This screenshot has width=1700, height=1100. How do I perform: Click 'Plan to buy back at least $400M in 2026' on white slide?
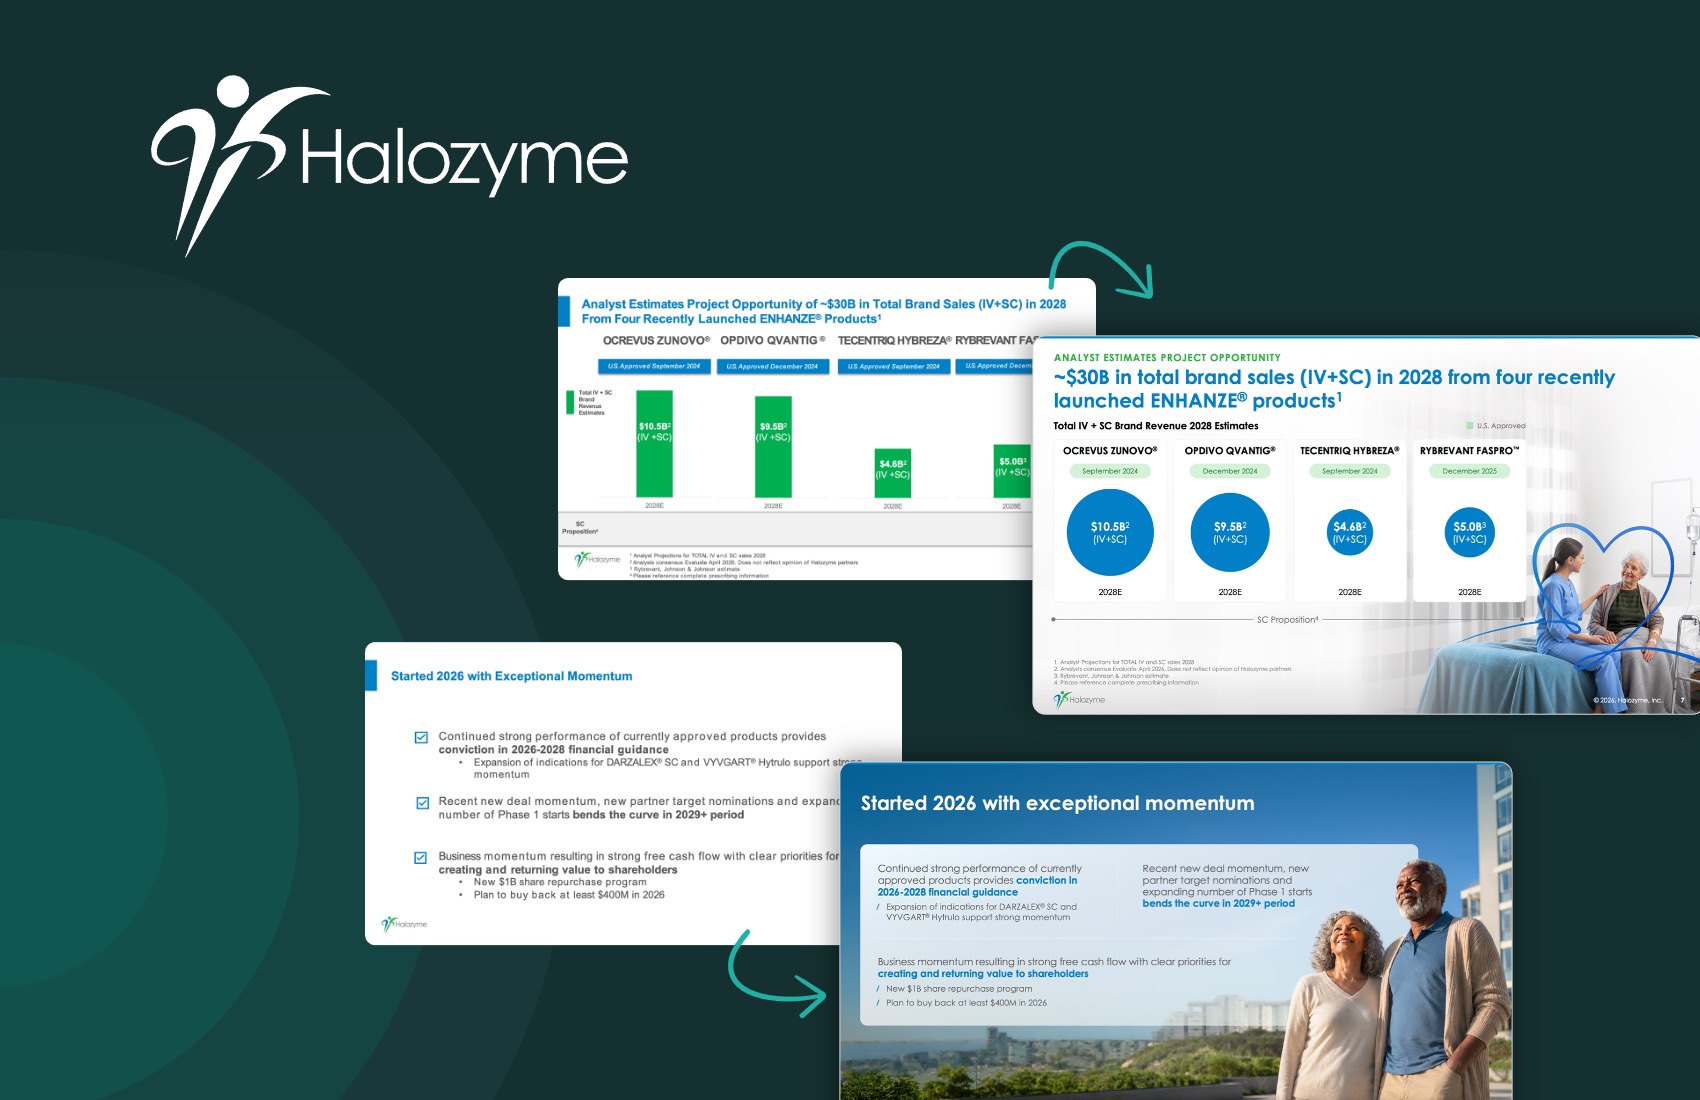tap(569, 895)
